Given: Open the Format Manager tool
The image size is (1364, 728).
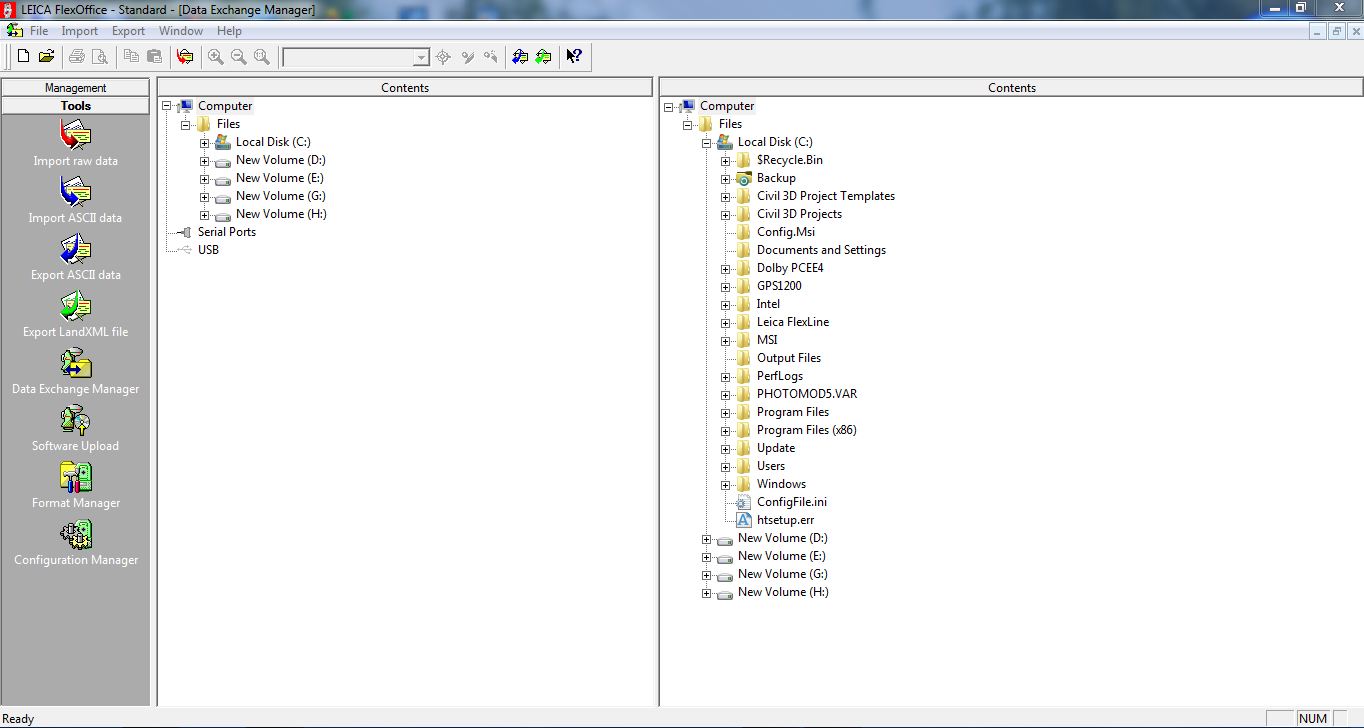Looking at the screenshot, I should coord(75,485).
